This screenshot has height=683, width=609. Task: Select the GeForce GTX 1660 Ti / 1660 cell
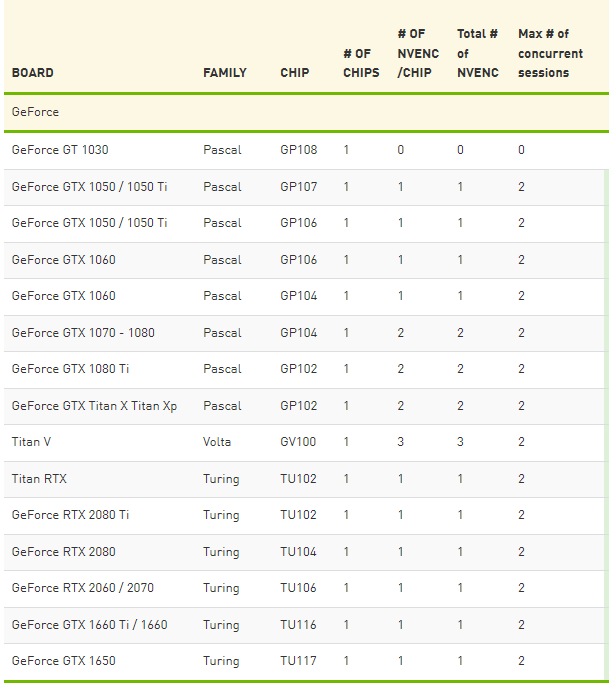(x=89, y=625)
